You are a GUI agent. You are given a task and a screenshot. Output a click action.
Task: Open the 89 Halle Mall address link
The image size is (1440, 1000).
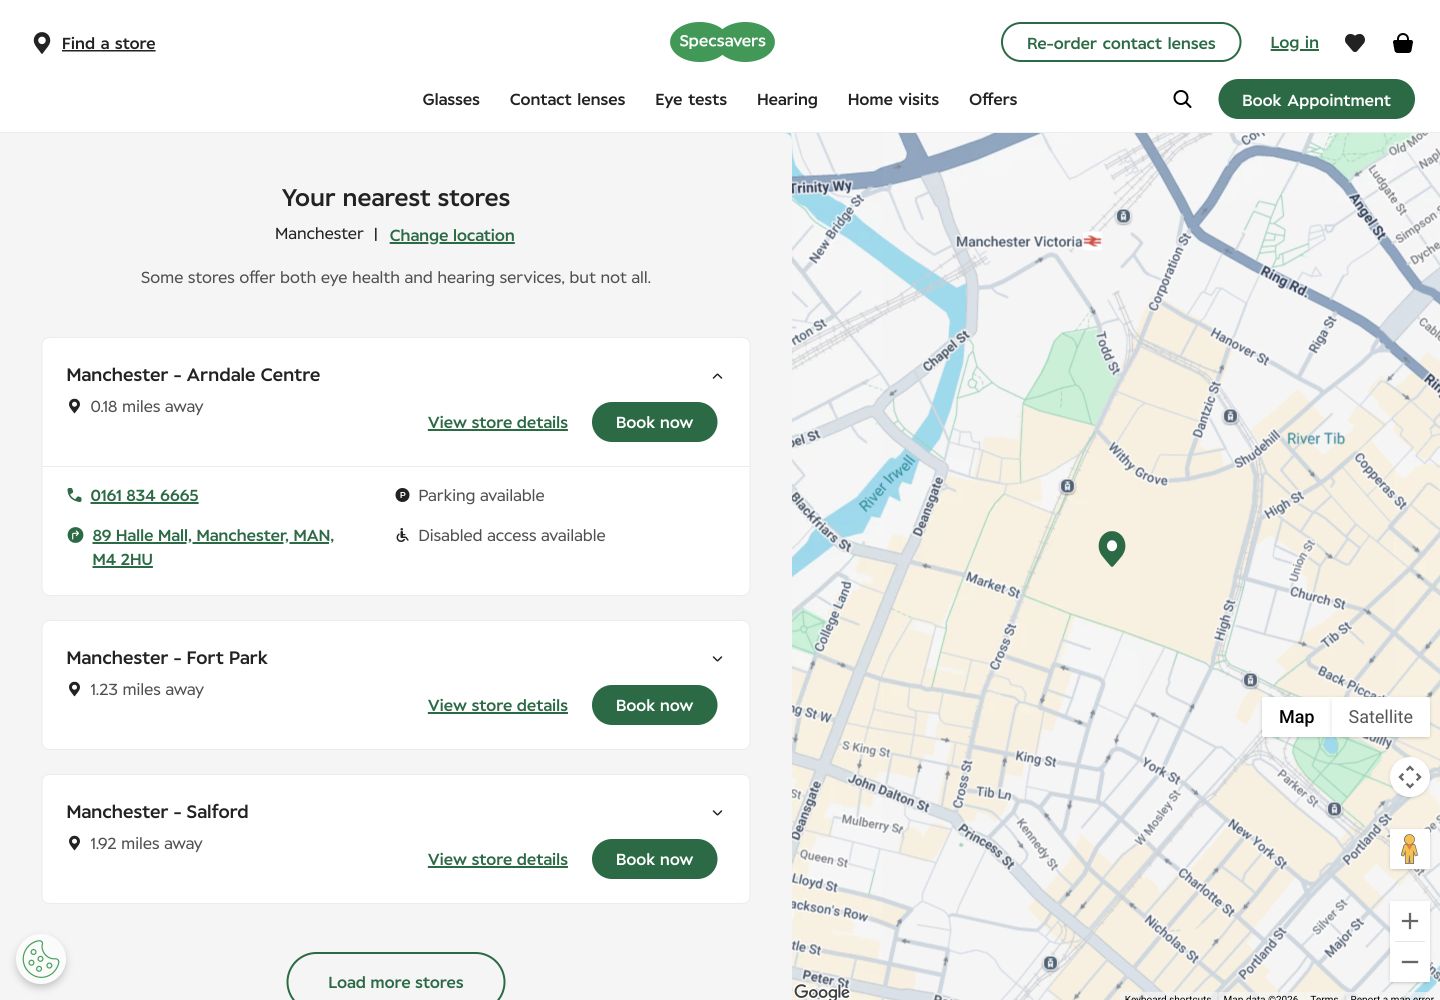pos(213,547)
